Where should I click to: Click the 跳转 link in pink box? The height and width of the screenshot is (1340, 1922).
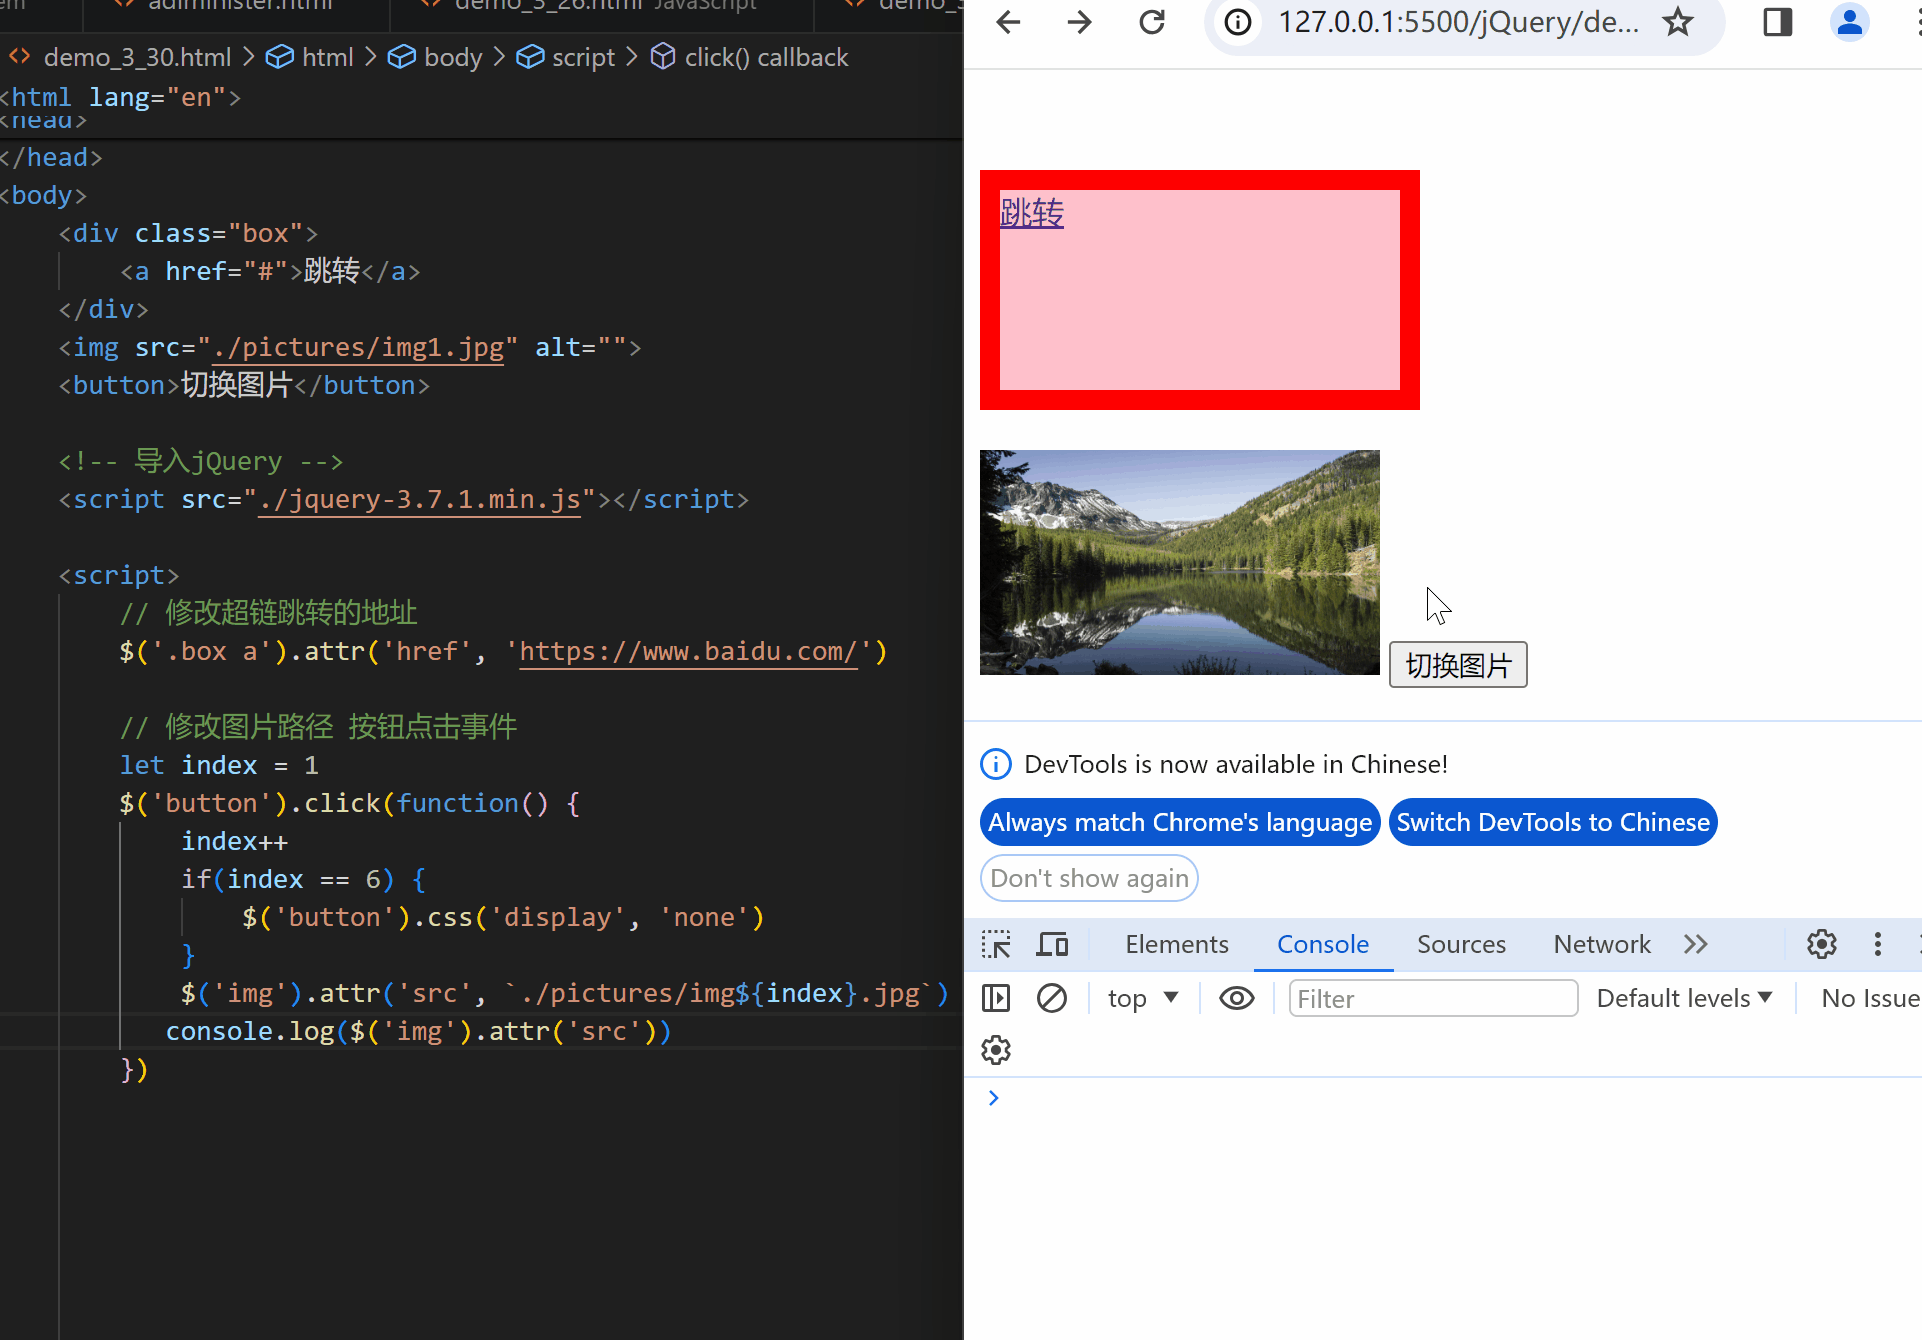[x=1032, y=213]
